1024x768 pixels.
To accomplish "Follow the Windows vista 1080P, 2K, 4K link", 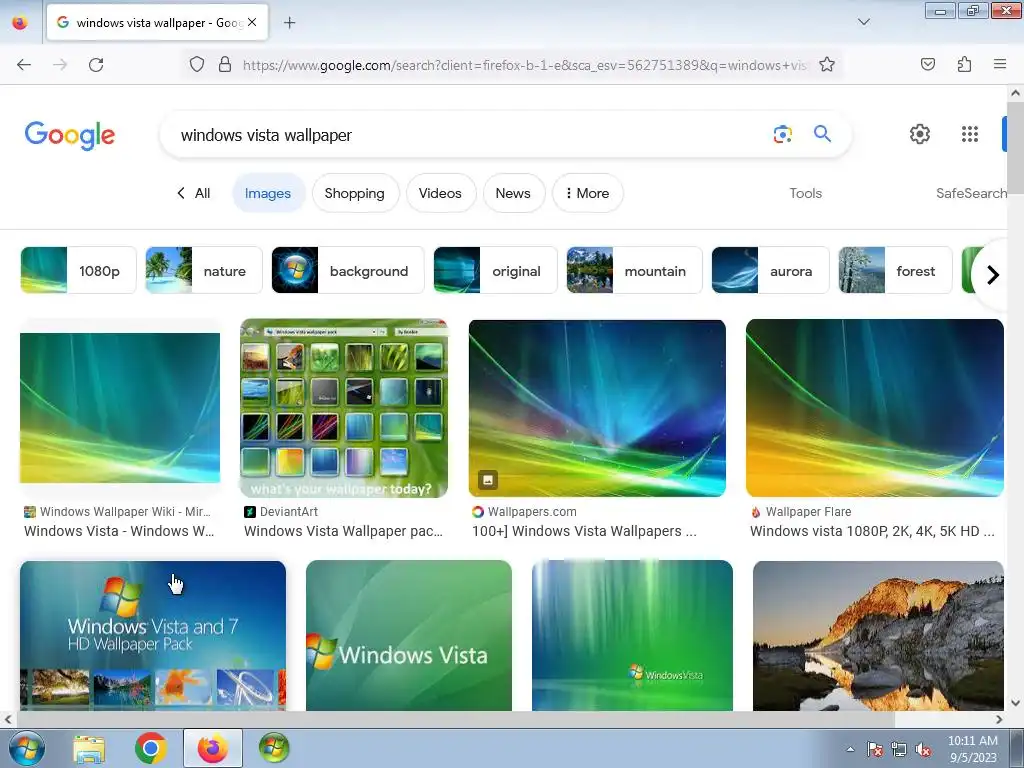I will (x=872, y=531).
